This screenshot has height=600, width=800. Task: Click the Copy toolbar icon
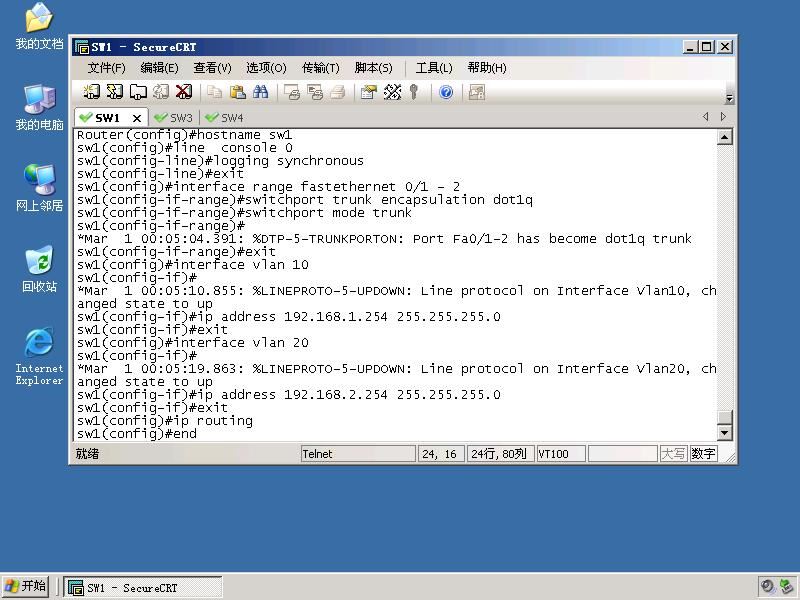tap(214, 92)
